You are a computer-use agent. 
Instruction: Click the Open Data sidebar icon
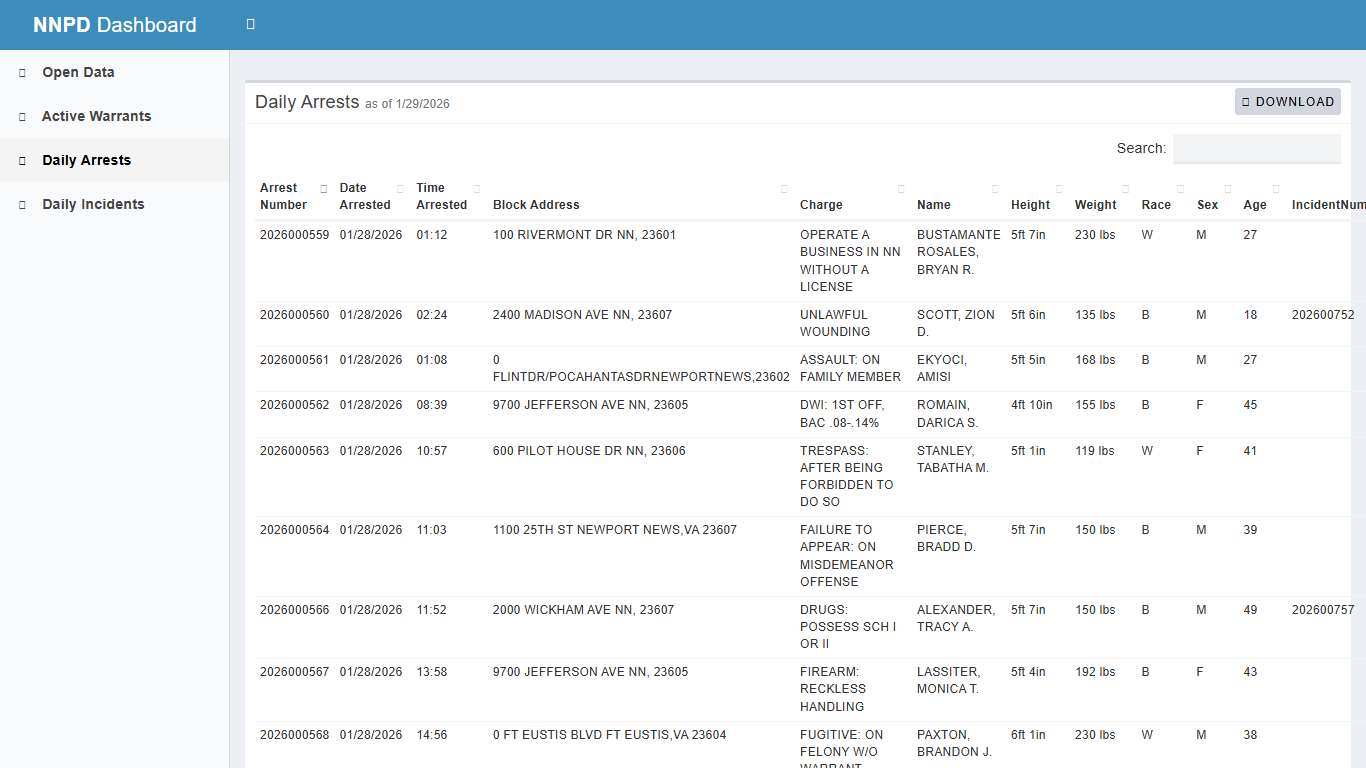[22, 72]
